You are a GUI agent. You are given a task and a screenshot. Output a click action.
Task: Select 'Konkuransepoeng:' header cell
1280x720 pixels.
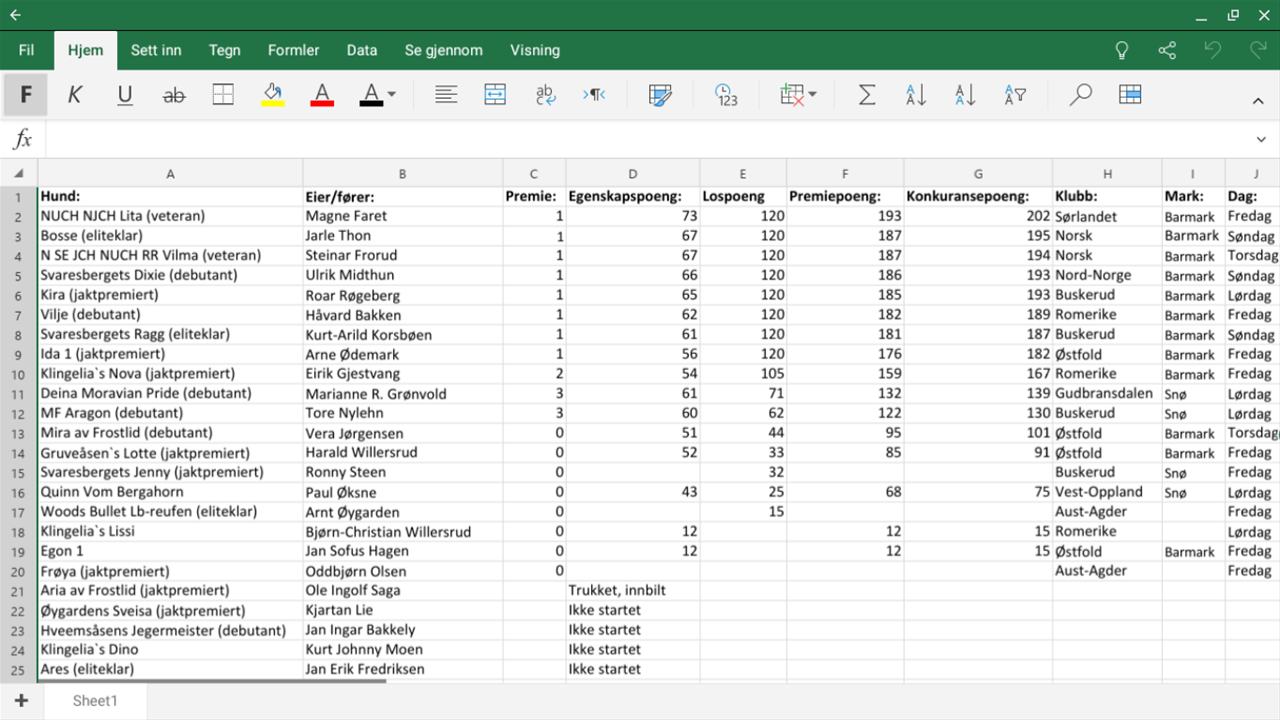click(x=978, y=197)
